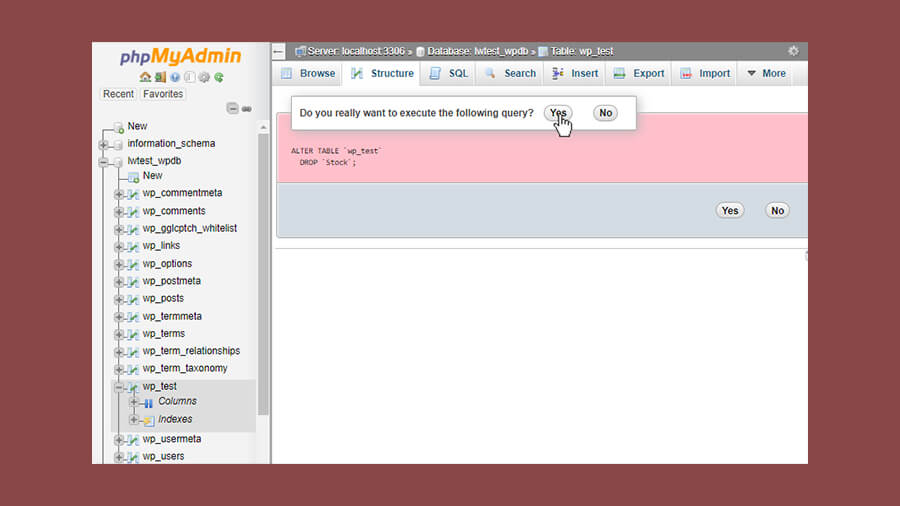900x506 pixels.
Task: Click the Home icon under the phpMyAdmin logo
Action: [x=145, y=77]
